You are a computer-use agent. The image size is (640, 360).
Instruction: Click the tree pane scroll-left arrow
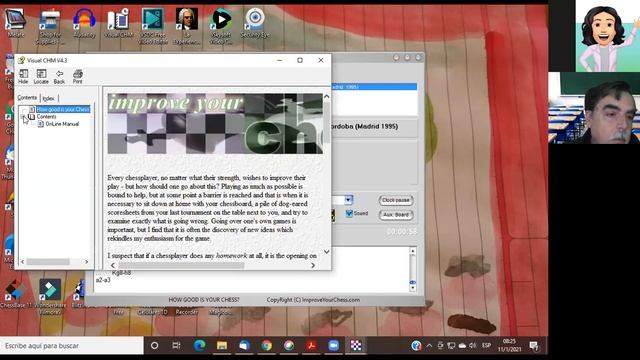23,262
